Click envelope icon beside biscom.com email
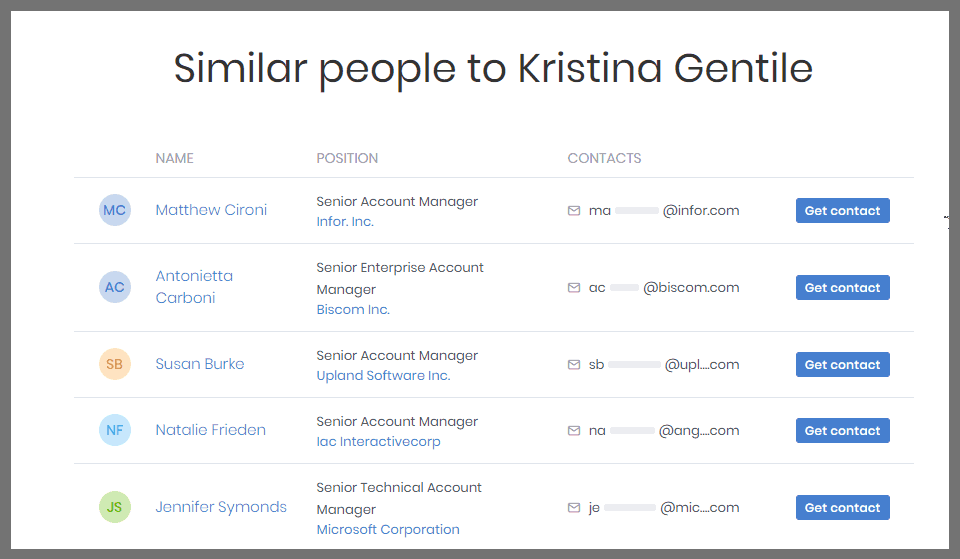The width and height of the screenshot is (960, 559). (574, 288)
